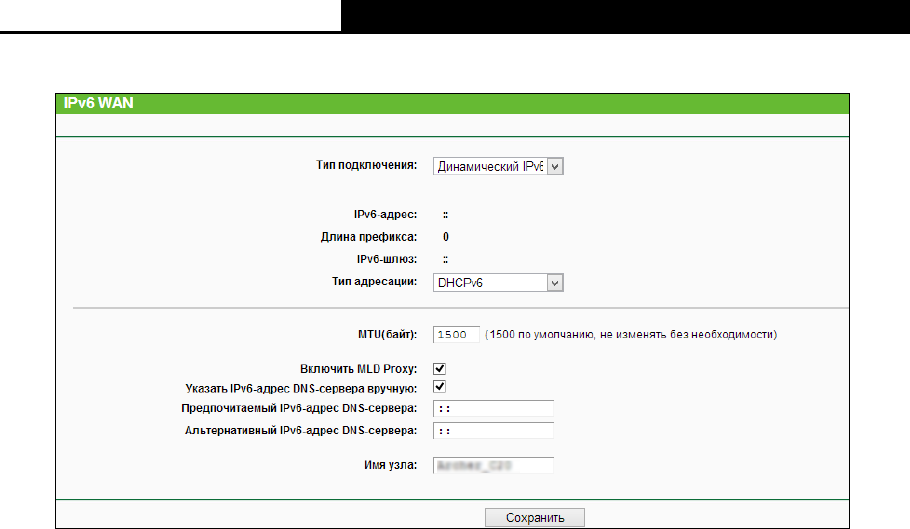Click the 'IPv6 WAN' header title
910x529 pixels.
(x=99, y=103)
